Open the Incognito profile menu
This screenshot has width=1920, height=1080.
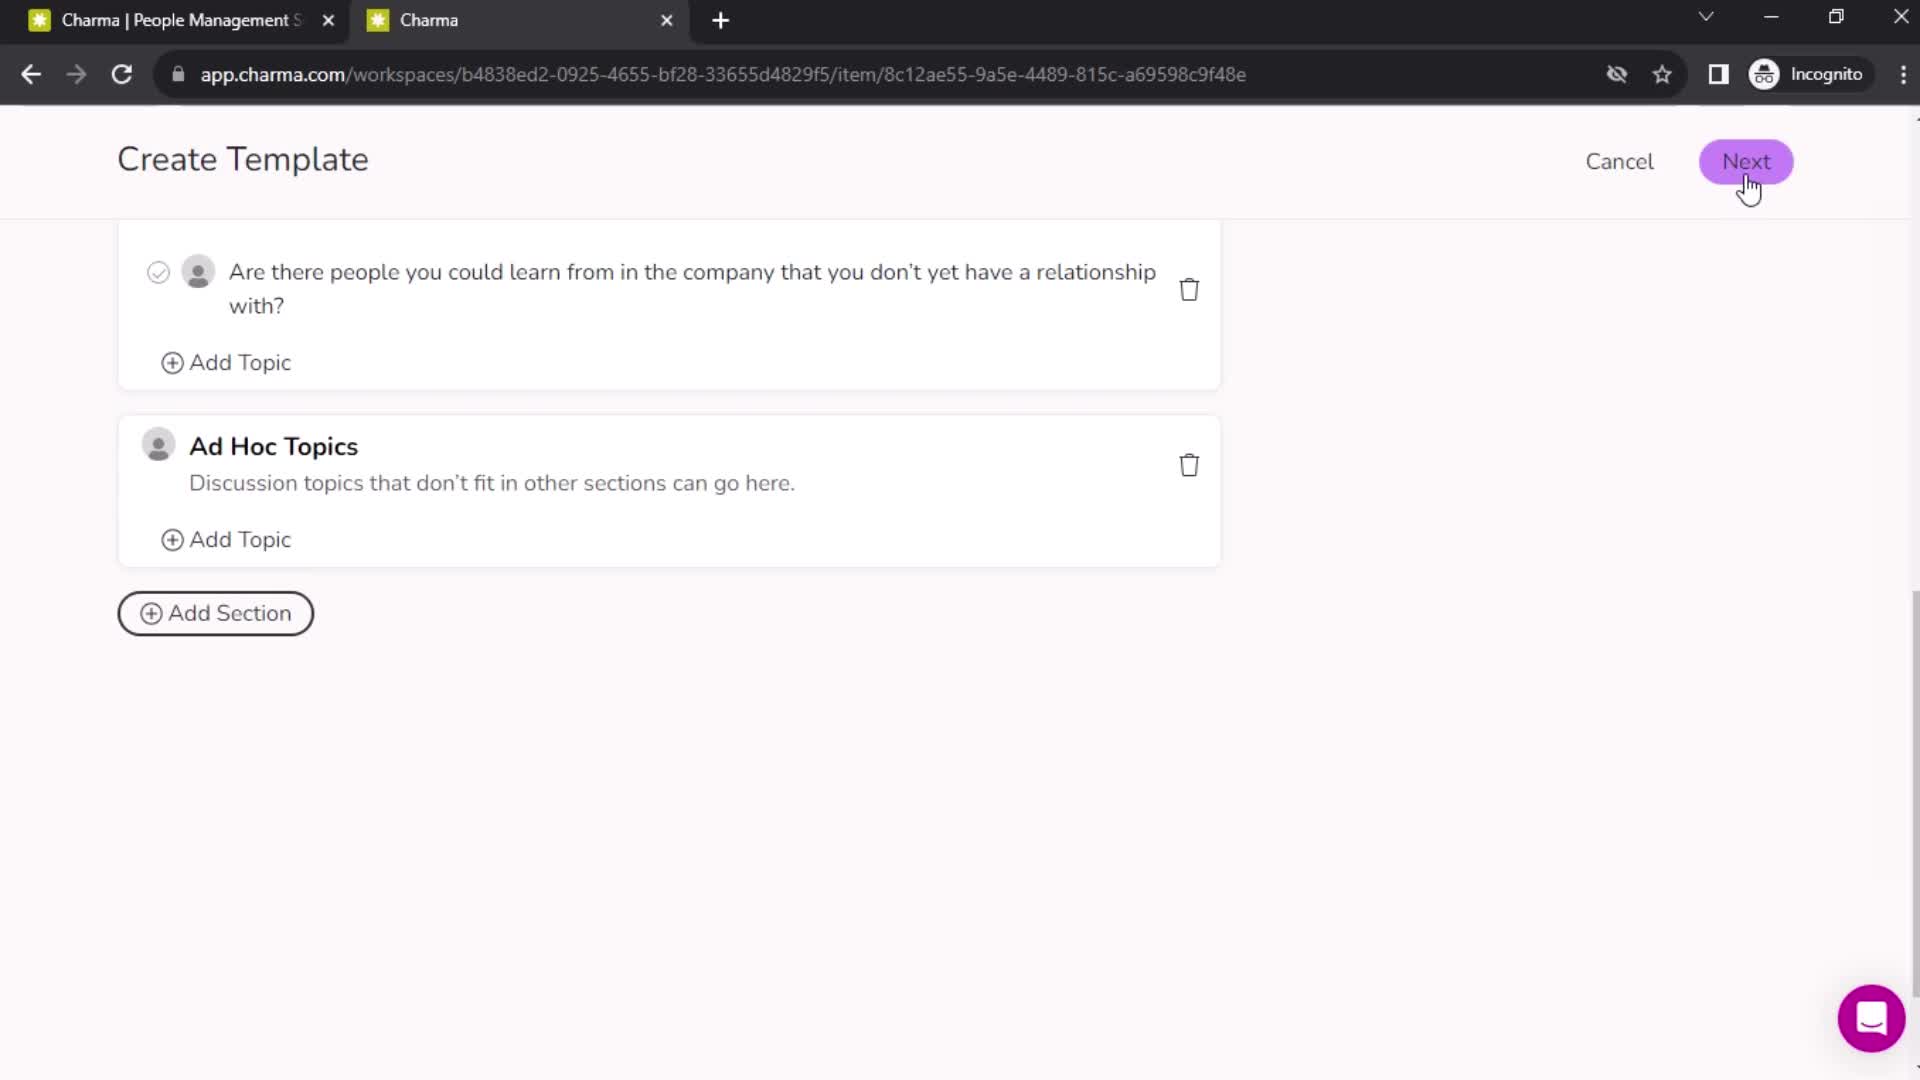click(1808, 75)
